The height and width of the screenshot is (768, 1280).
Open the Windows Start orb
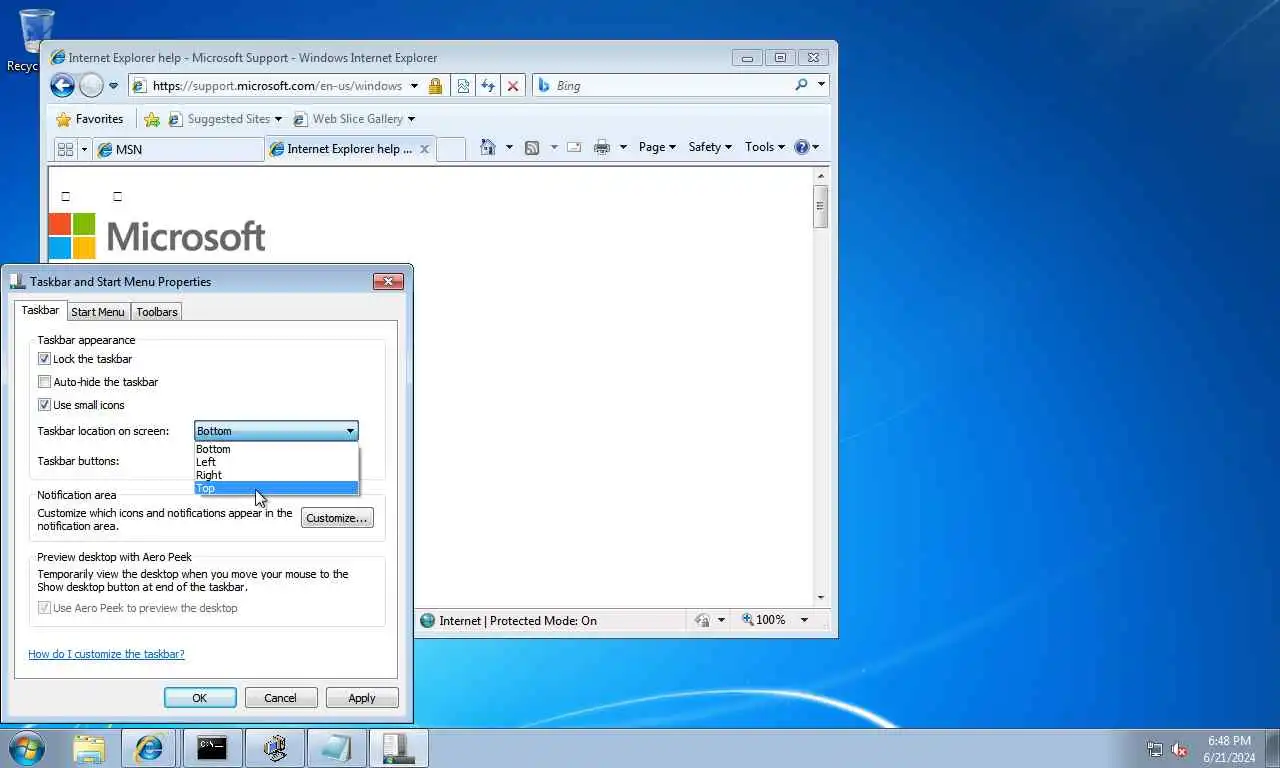(x=26, y=748)
